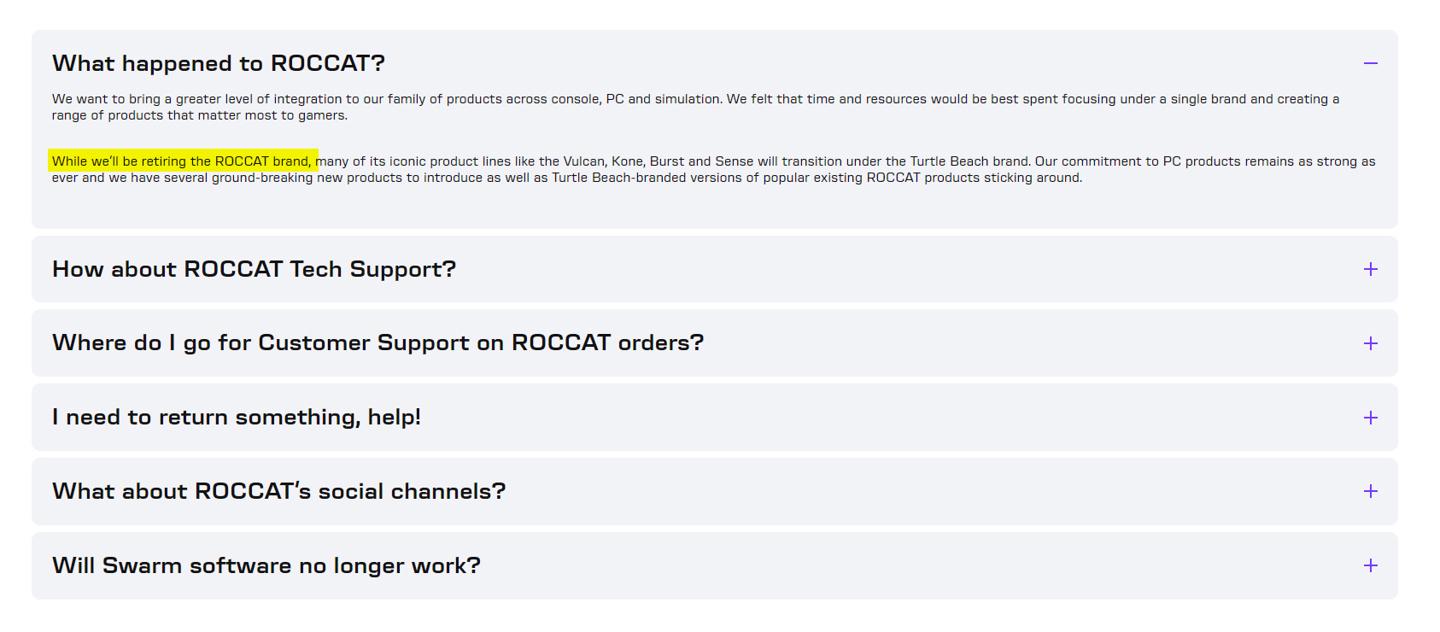Image resolution: width=1440 pixels, height=632 pixels.
Task: Collapse the 'What happened to ROCCAT?' minus icon
Action: pos(1370,63)
